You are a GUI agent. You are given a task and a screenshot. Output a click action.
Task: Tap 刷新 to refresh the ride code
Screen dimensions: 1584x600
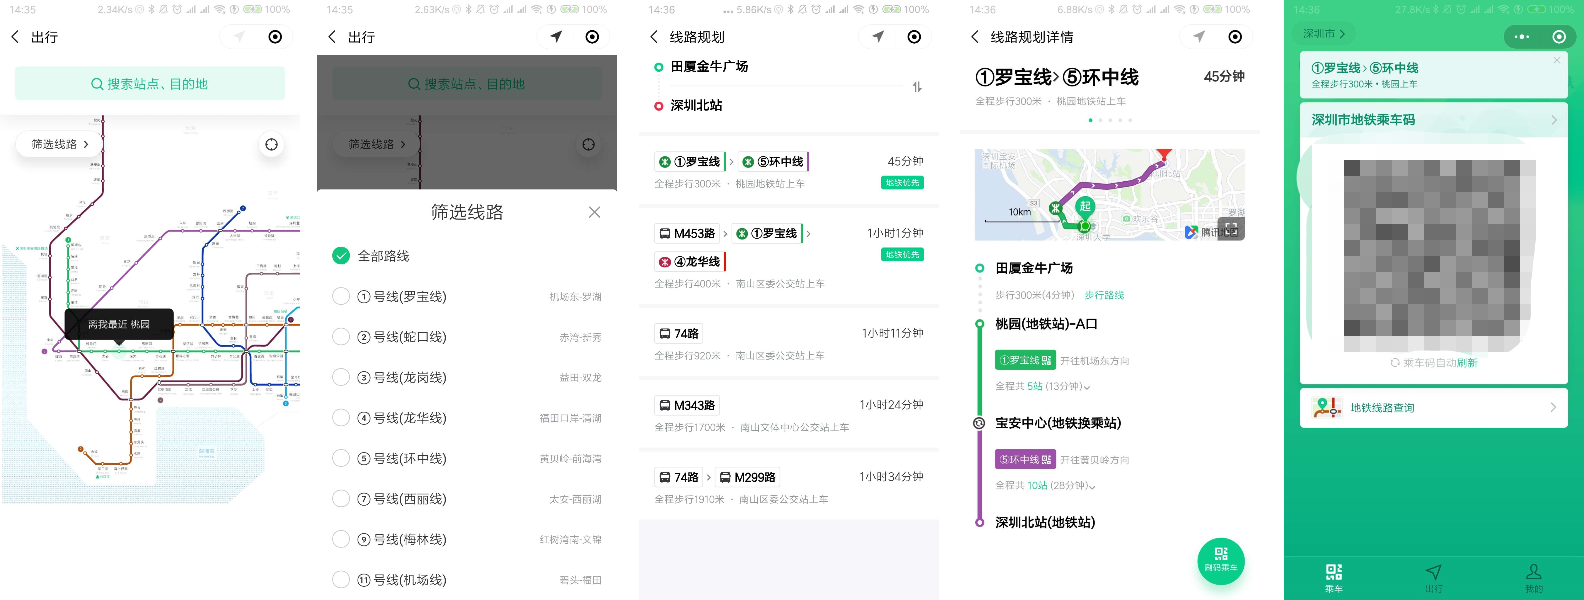pos(1467,363)
